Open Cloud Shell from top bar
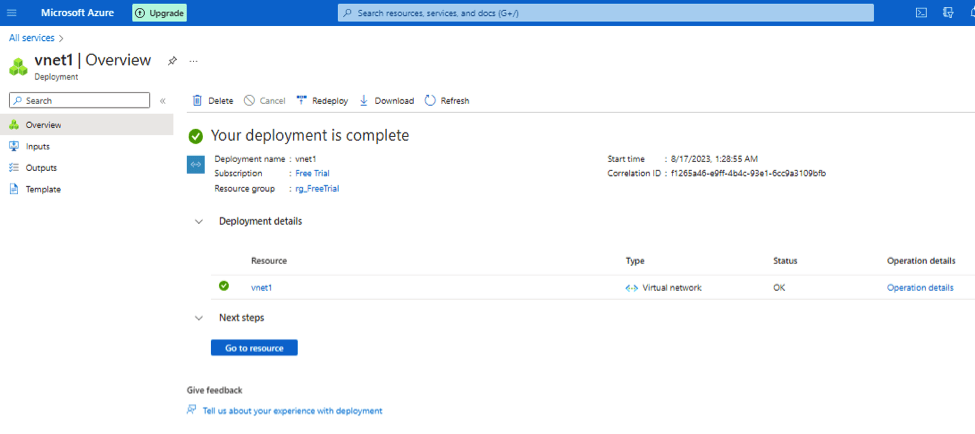The width and height of the screenshot is (975, 434). (921, 13)
